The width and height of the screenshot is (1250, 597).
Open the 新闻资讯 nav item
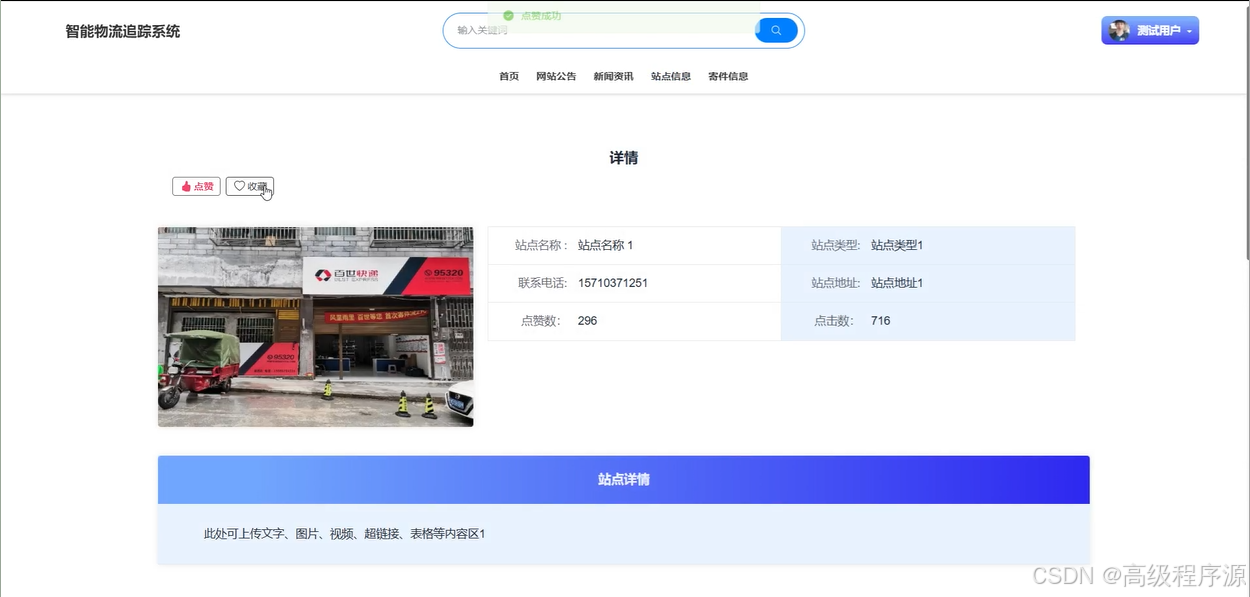point(613,76)
